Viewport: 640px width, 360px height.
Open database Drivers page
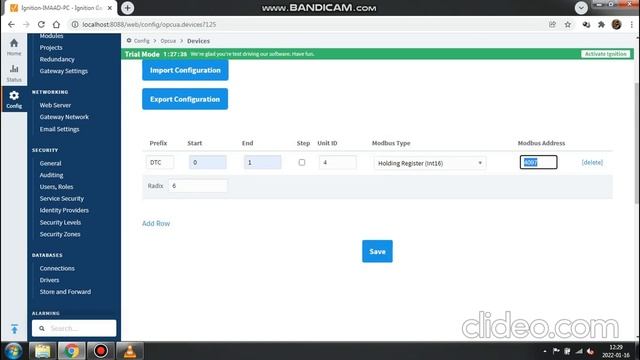pos(49,280)
